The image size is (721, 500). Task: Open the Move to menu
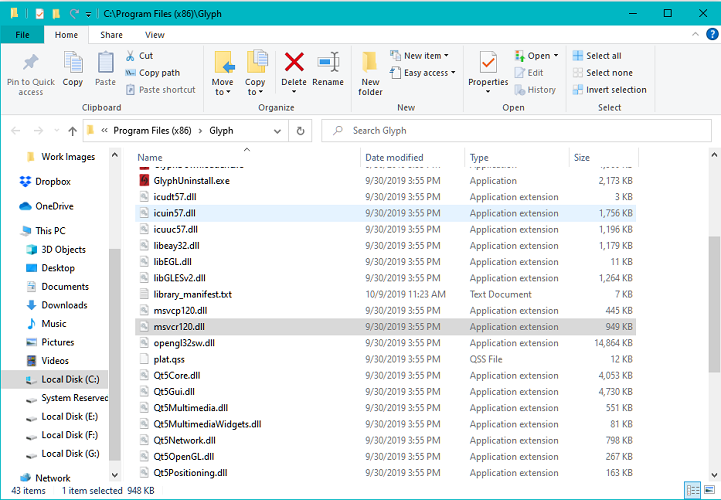click(223, 74)
